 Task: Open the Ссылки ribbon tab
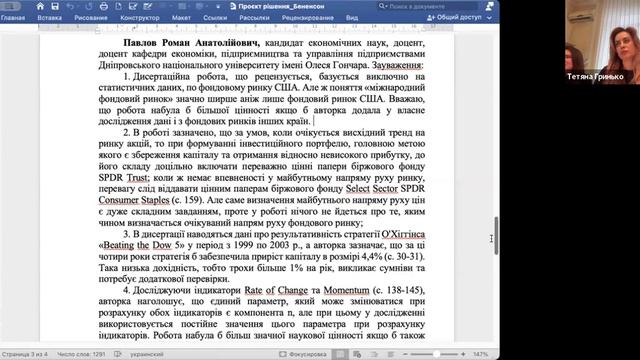pyautogui.click(x=215, y=18)
